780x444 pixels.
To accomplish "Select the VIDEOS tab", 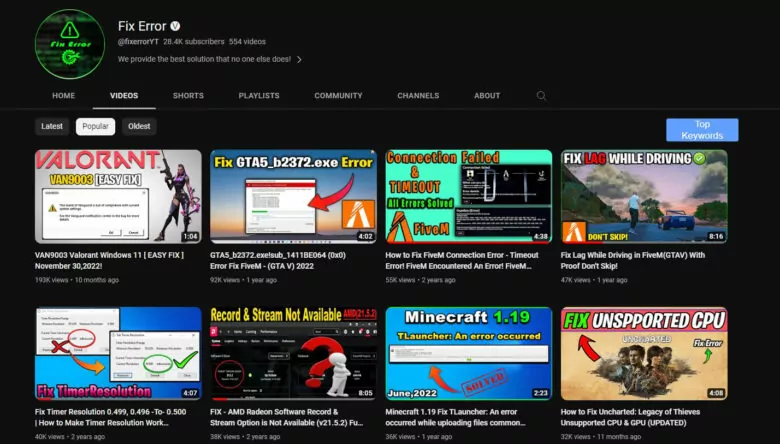I will (124, 95).
